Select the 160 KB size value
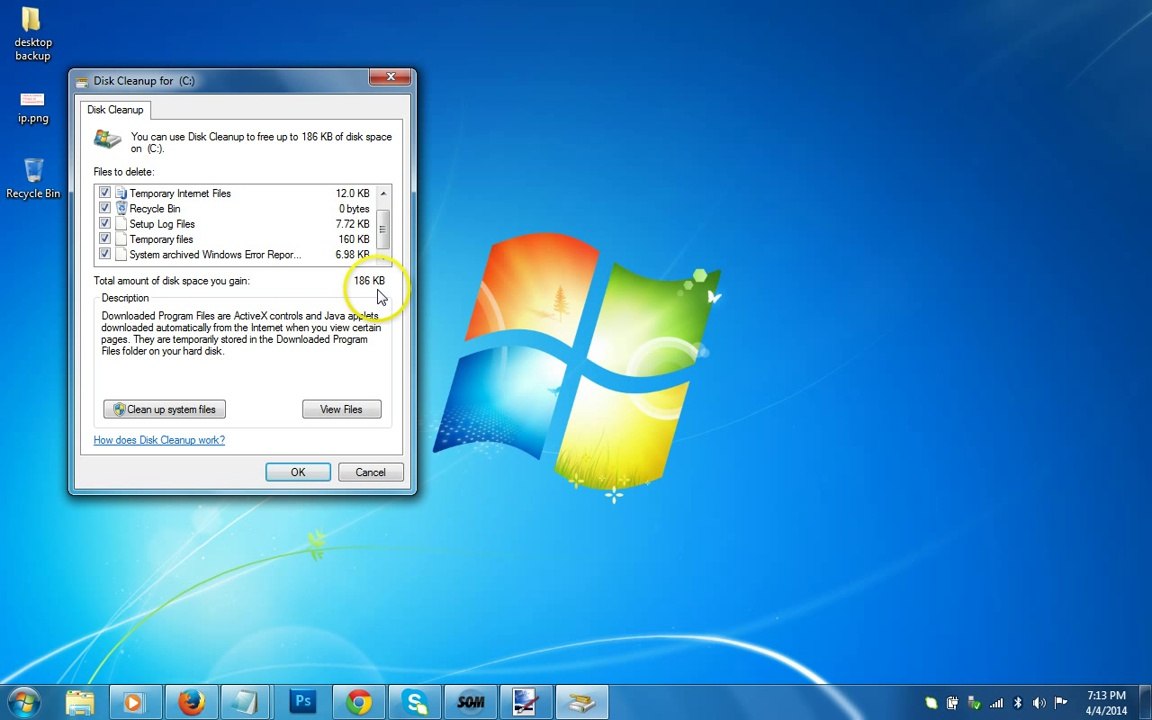 point(354,240)
